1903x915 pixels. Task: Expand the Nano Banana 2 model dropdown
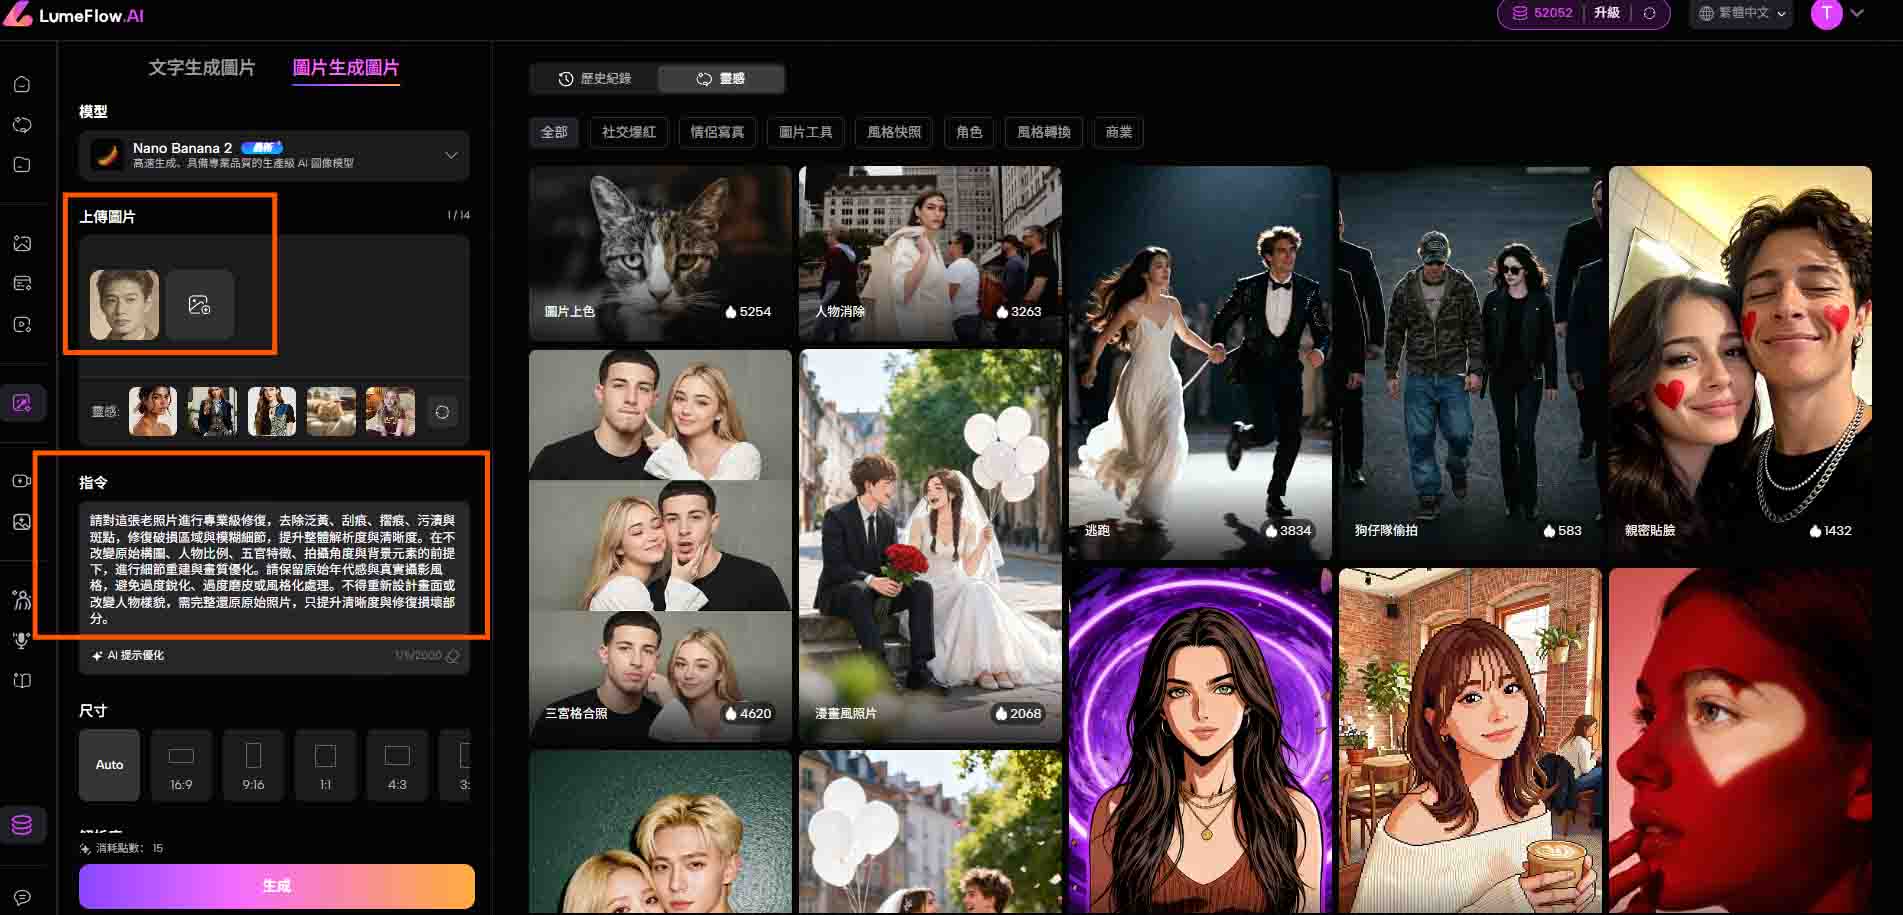point(451,155)
